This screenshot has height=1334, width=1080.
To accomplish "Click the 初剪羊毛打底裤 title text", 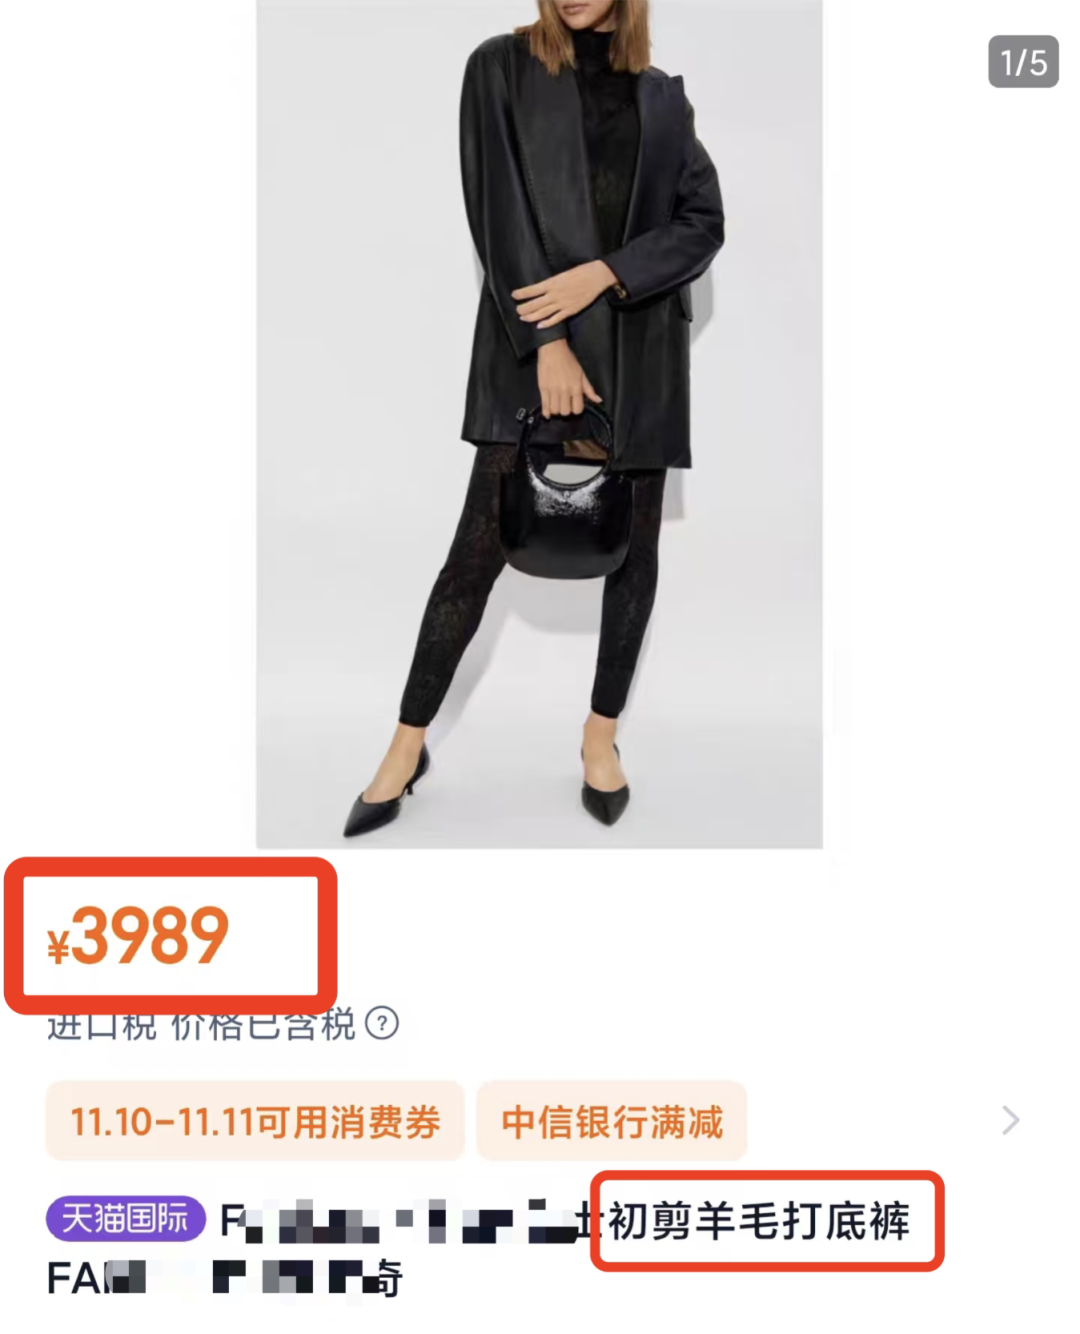I will (x=759, y=1221).
